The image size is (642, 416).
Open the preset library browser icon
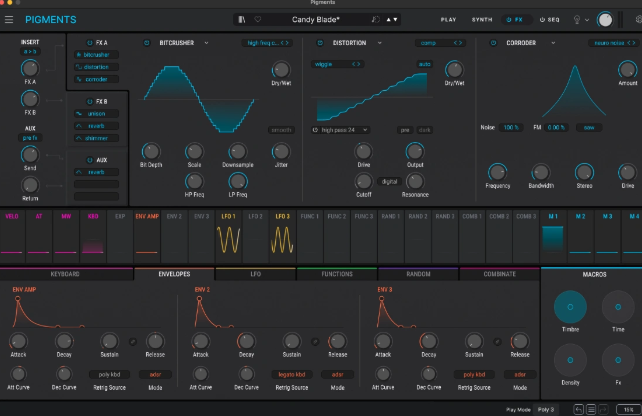[243, 19]
